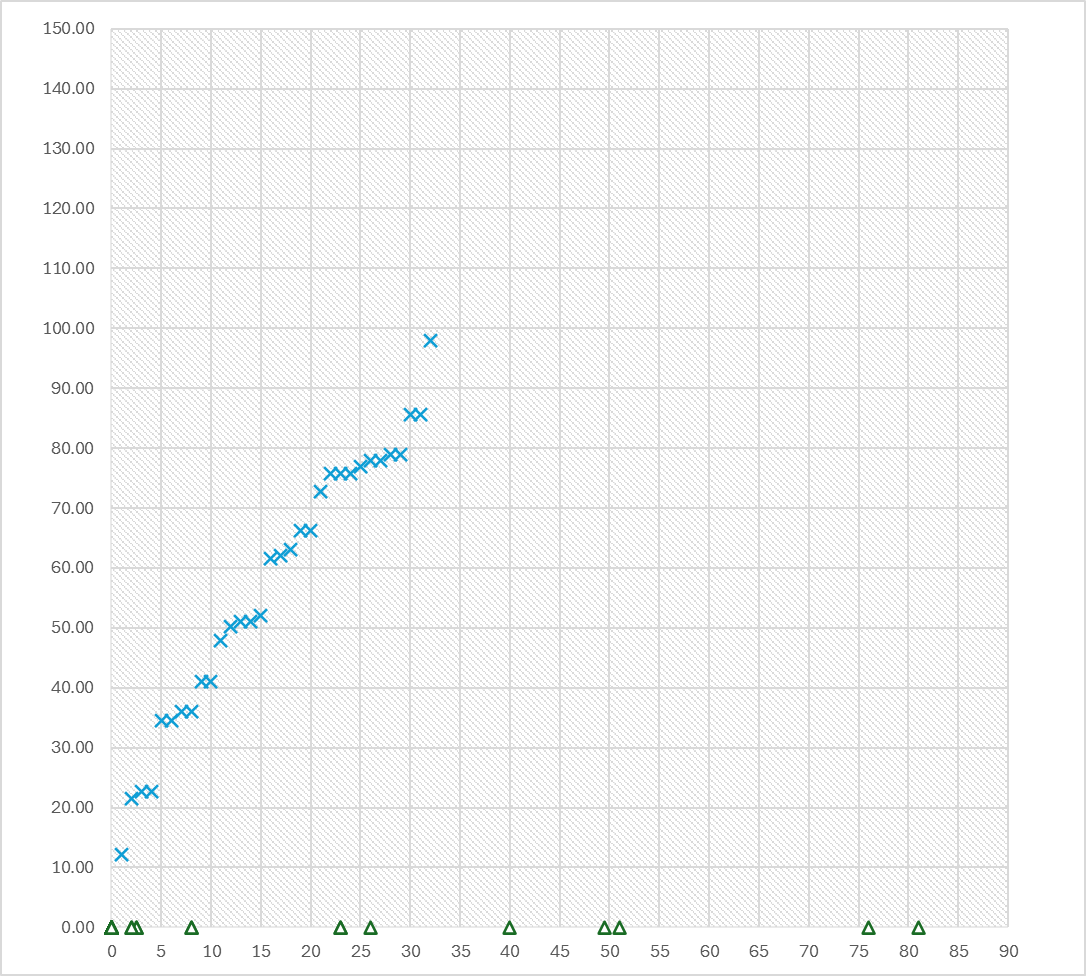
Task: Click the blue X marker at x=21
Action: pos(320,491)
